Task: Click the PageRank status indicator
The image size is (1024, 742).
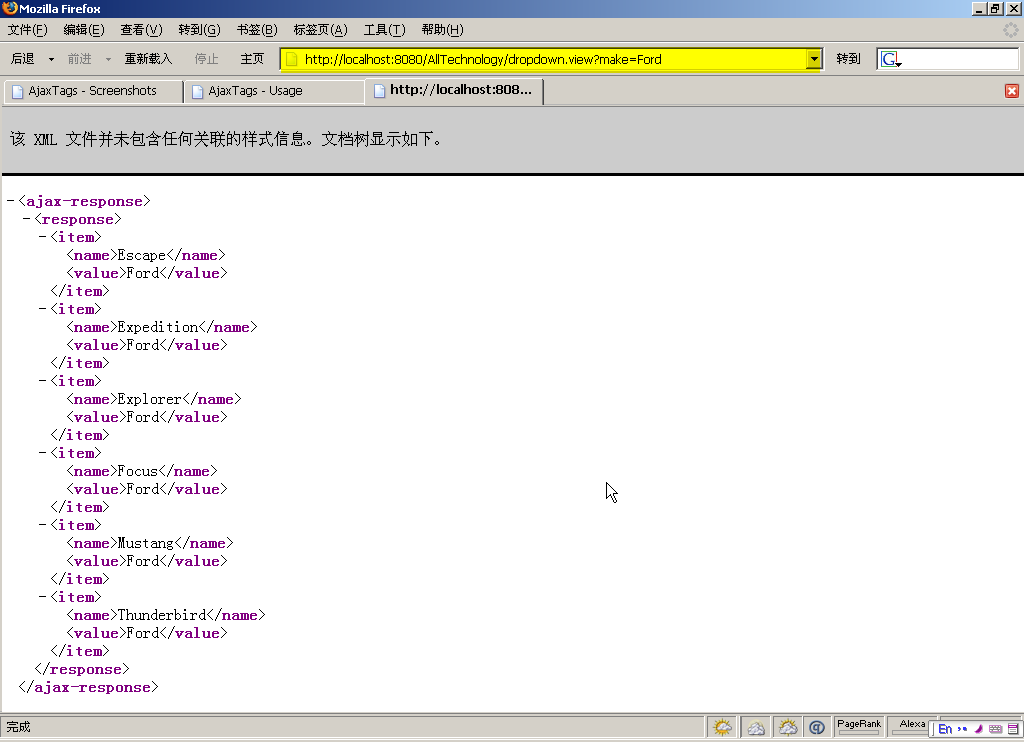Action: 859,726
